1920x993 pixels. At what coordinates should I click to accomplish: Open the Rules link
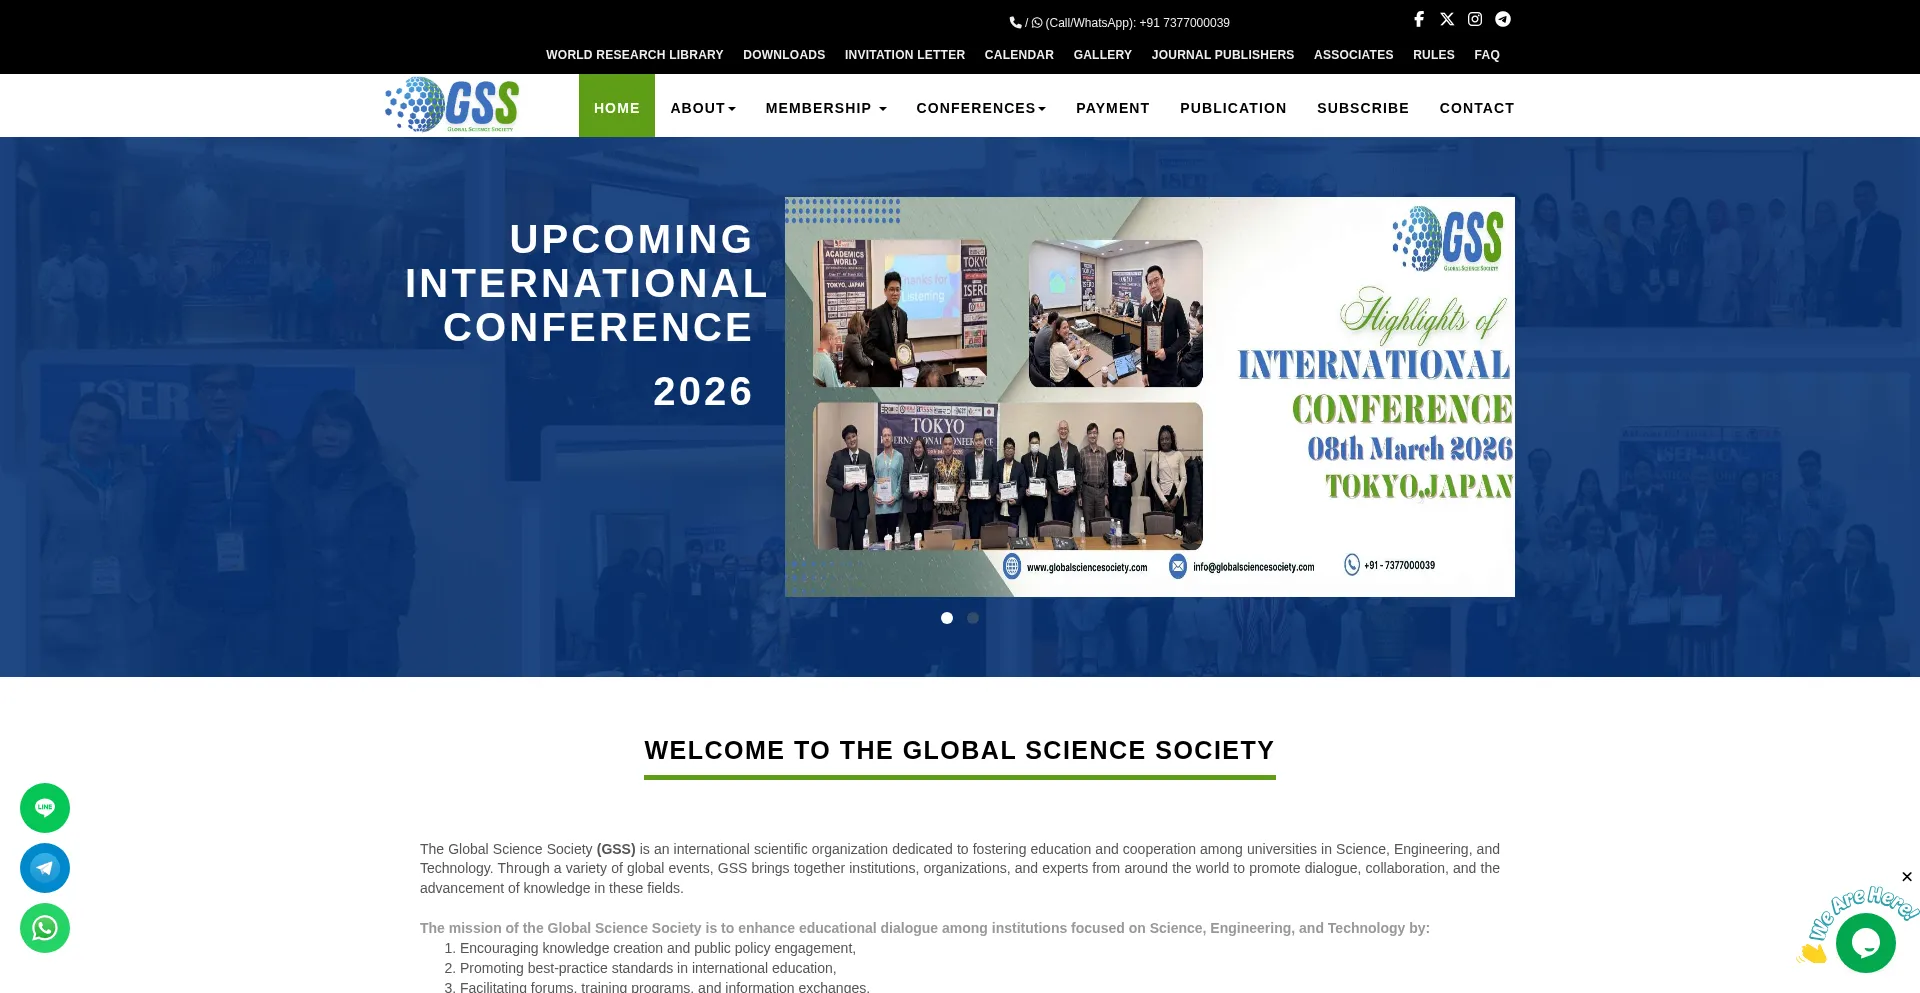(1434, 55)
